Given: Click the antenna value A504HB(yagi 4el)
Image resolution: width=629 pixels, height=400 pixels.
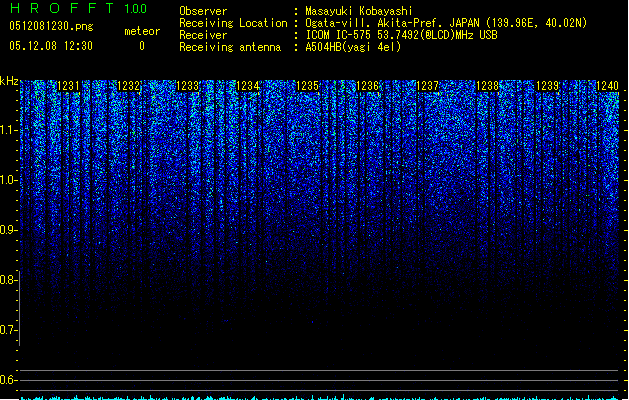Looking at the screenshot, I should (x=353, y=47).
